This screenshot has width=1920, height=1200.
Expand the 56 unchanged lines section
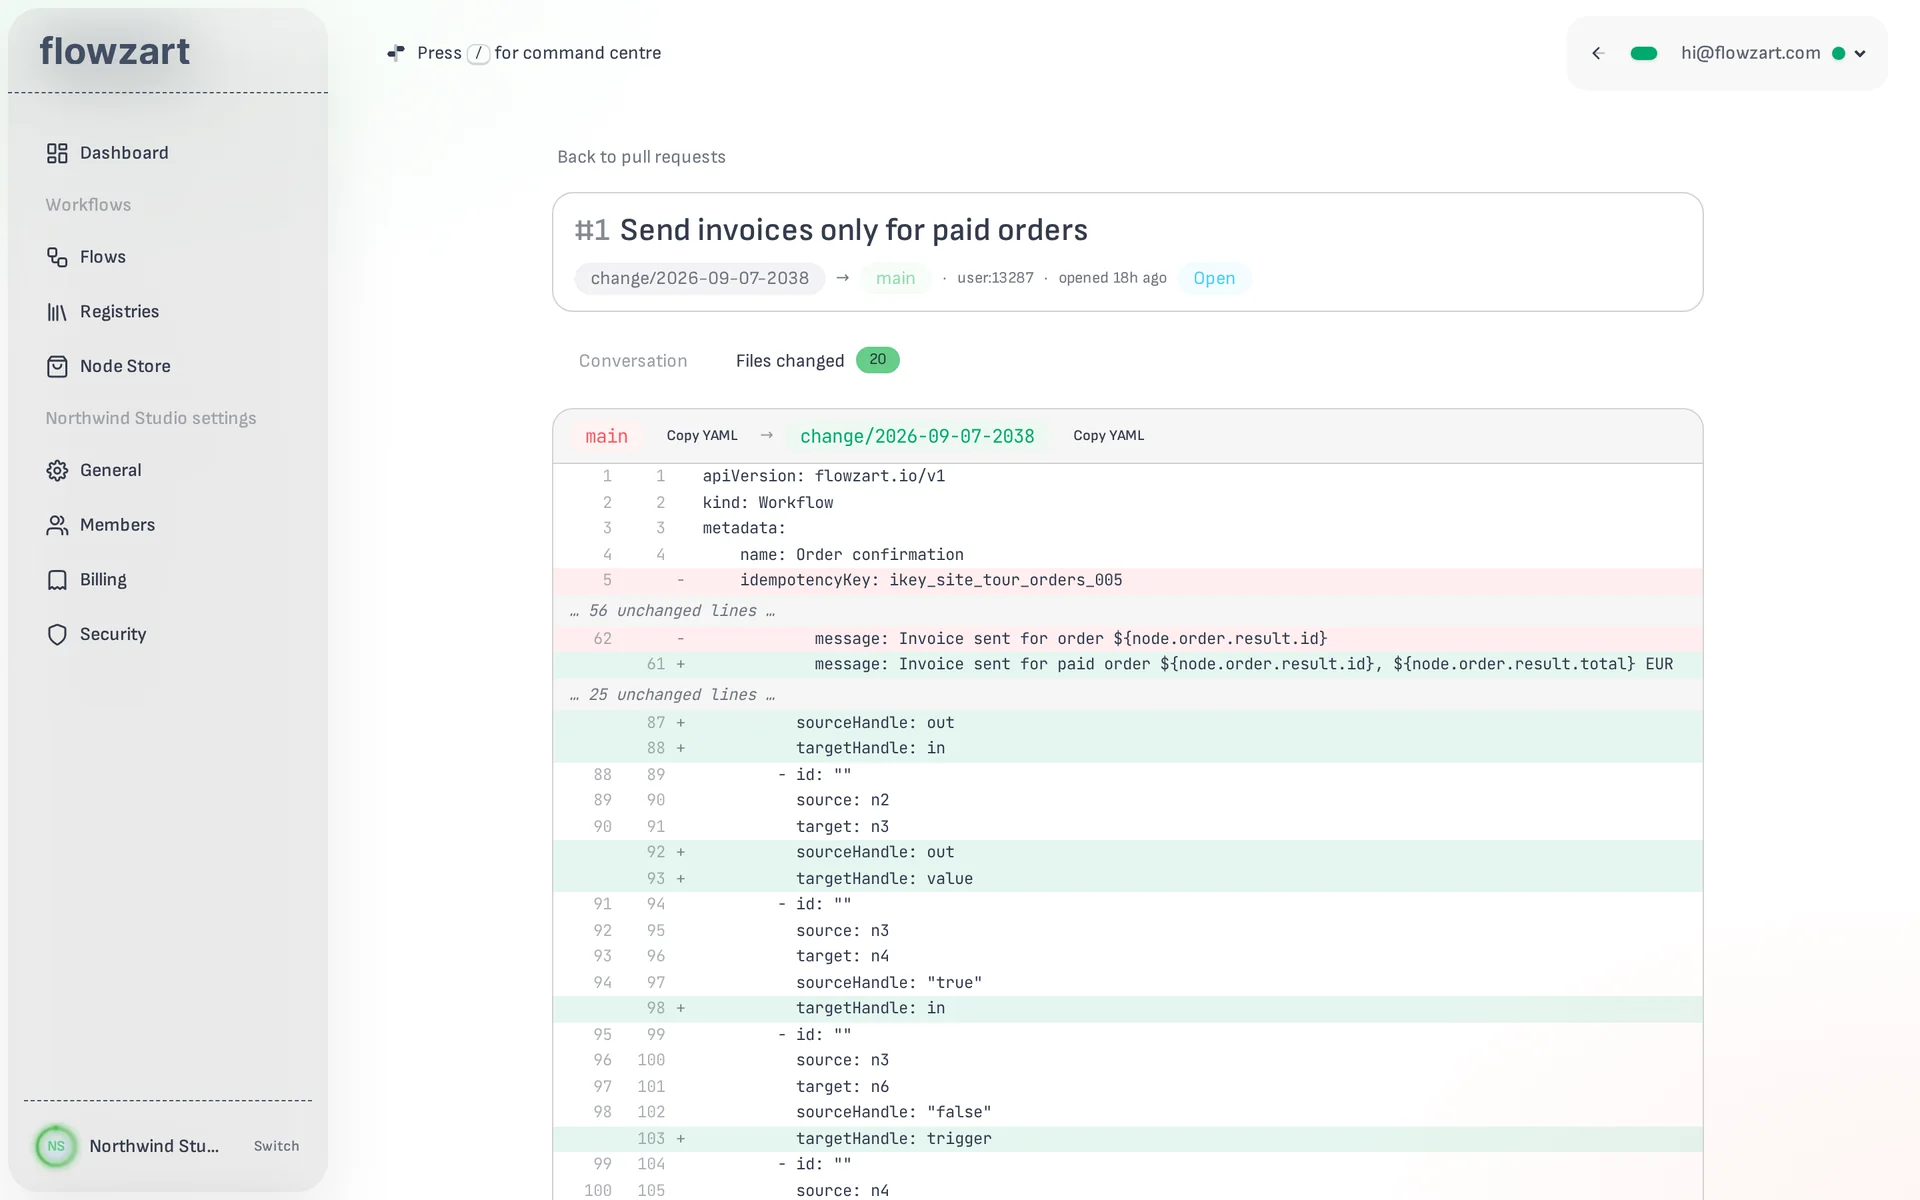pos(1128,610)
